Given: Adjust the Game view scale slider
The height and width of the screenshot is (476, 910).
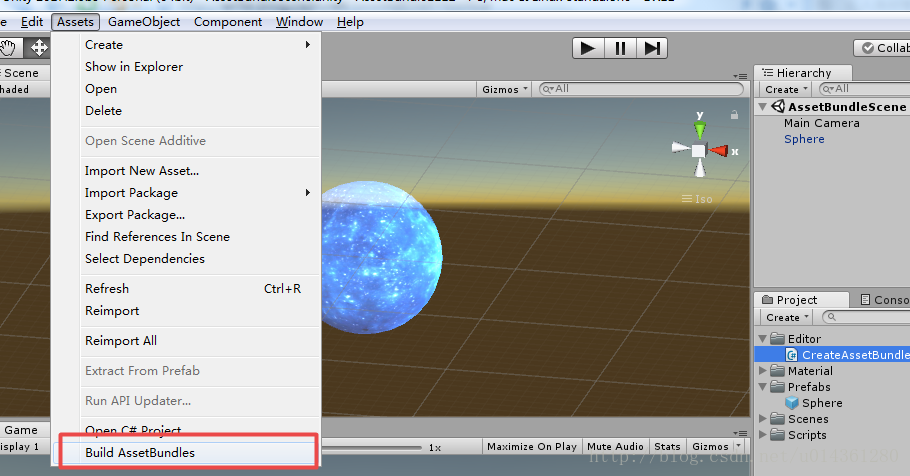Looking at the screenshot, I should (371, 447).
